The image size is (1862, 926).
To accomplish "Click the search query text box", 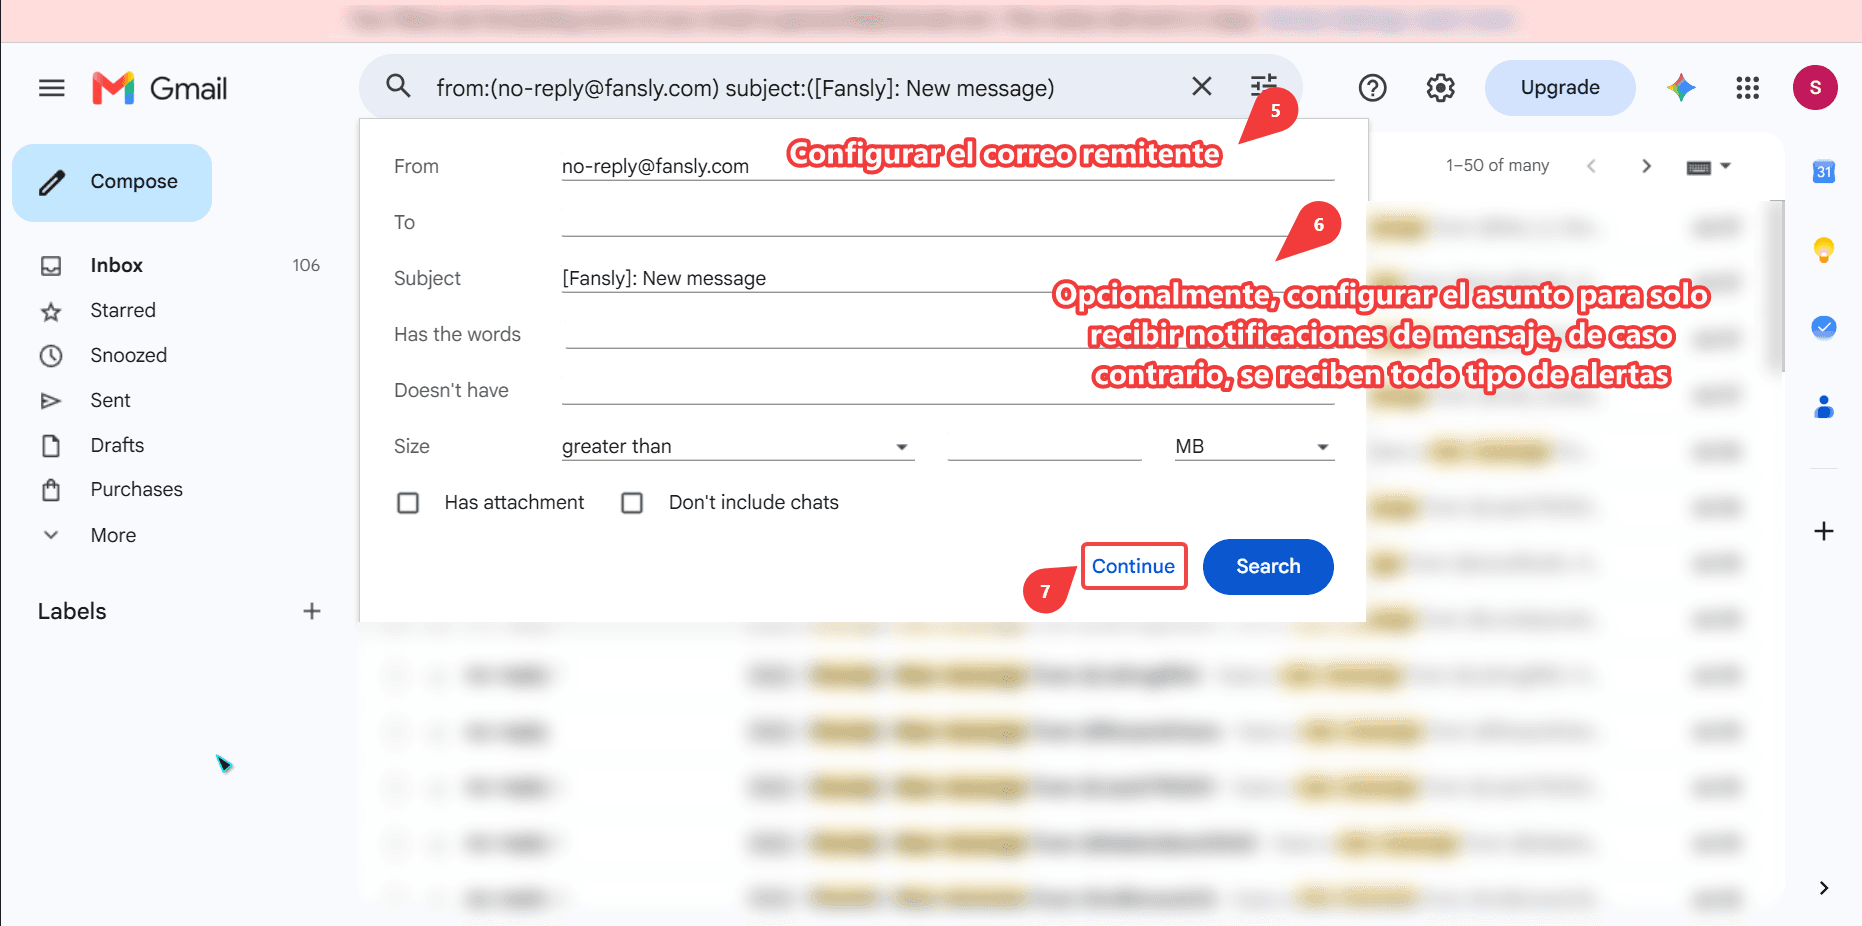I will tap(745, 88).
